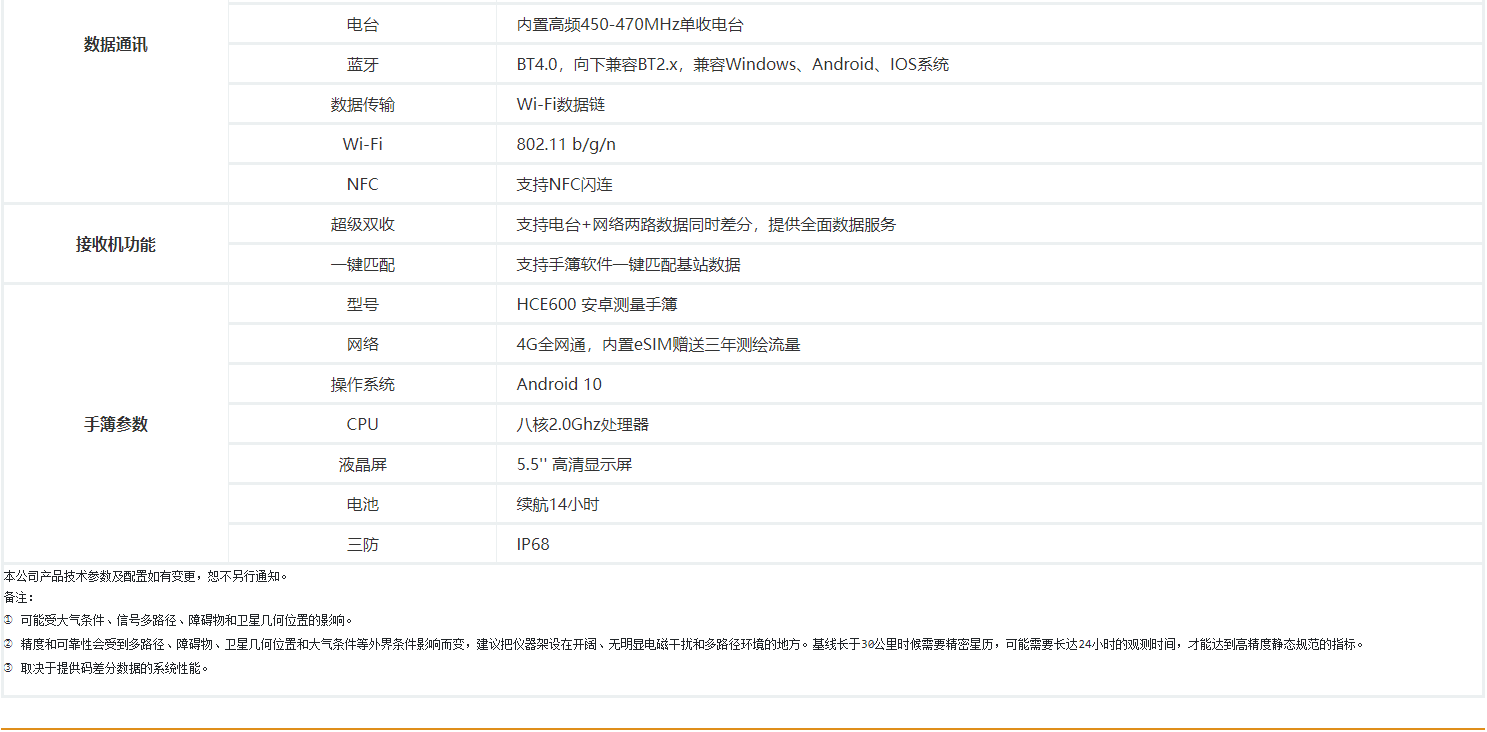The width and height of the screenshot is (1487, 732).
Task: Click the 4G全网通 eSIM network description
Action: (x=658, y=345)
